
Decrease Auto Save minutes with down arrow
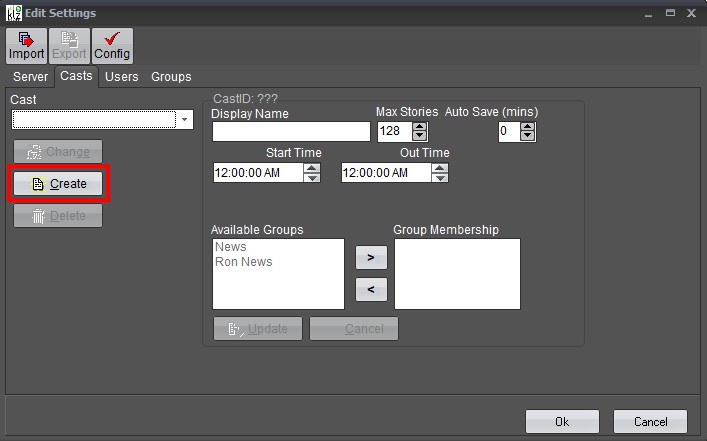click(528, 136)
